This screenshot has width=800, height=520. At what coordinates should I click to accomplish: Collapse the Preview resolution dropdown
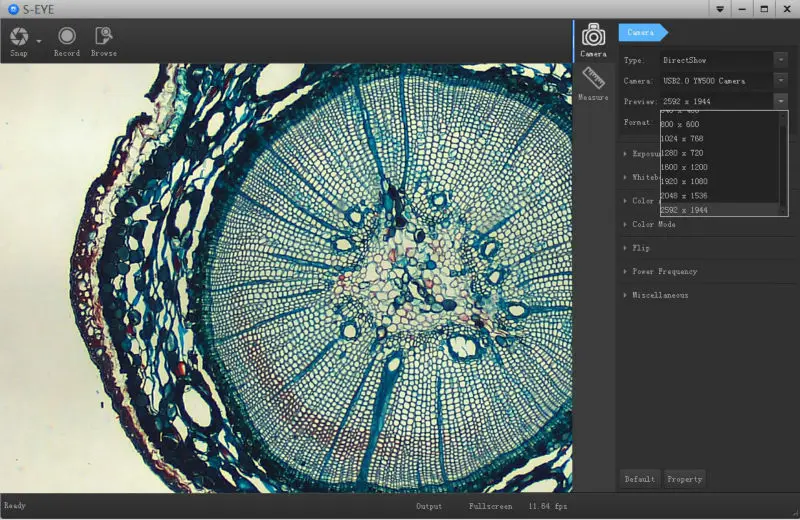[780, 101]
